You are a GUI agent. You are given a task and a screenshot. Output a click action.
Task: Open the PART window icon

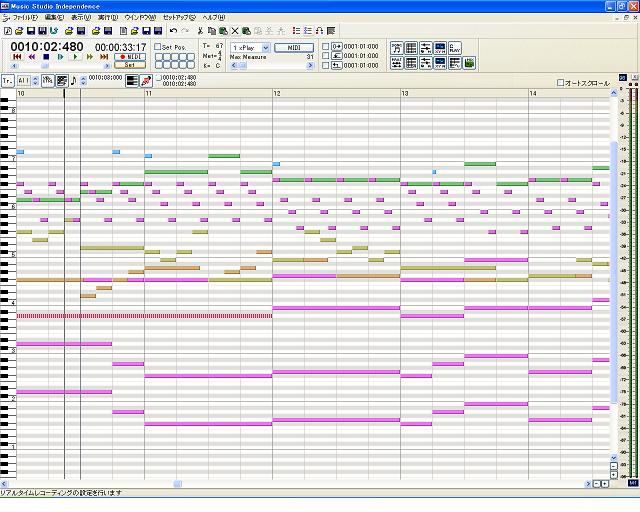(x=397, y=63)
